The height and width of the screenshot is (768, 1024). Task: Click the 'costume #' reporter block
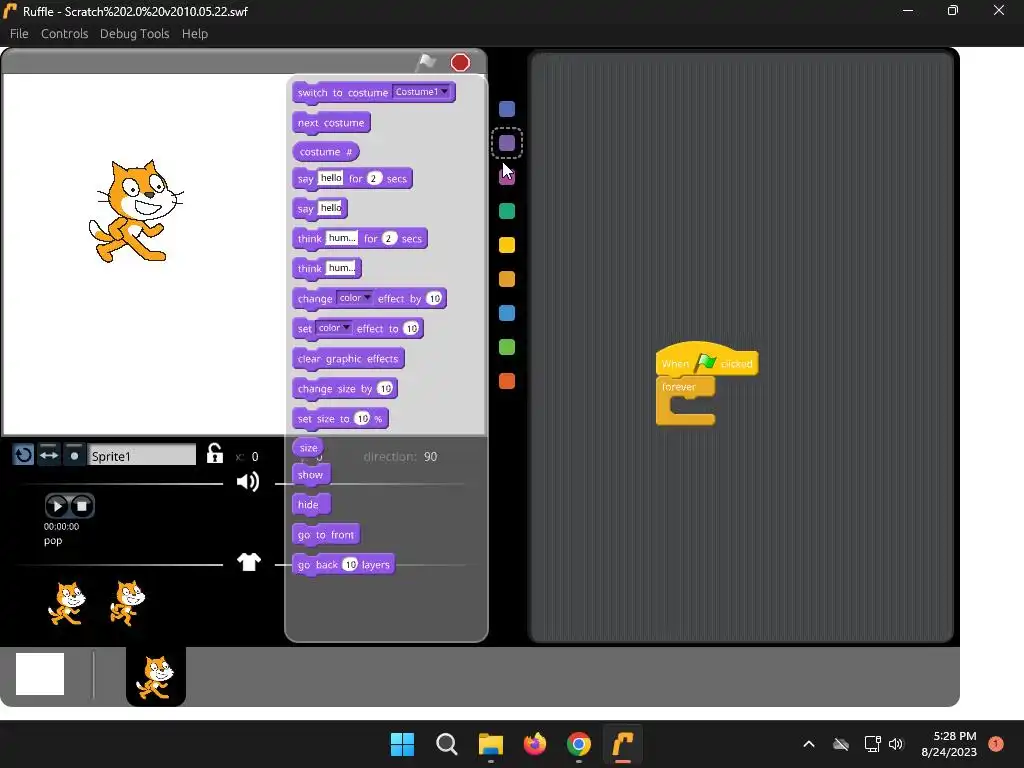pyautogui.click(x=325, y=152)
